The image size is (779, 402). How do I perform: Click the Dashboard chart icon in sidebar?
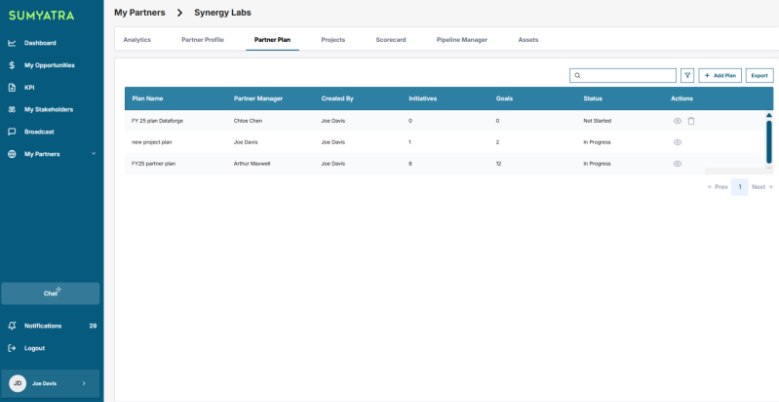[x=12, y=43]
